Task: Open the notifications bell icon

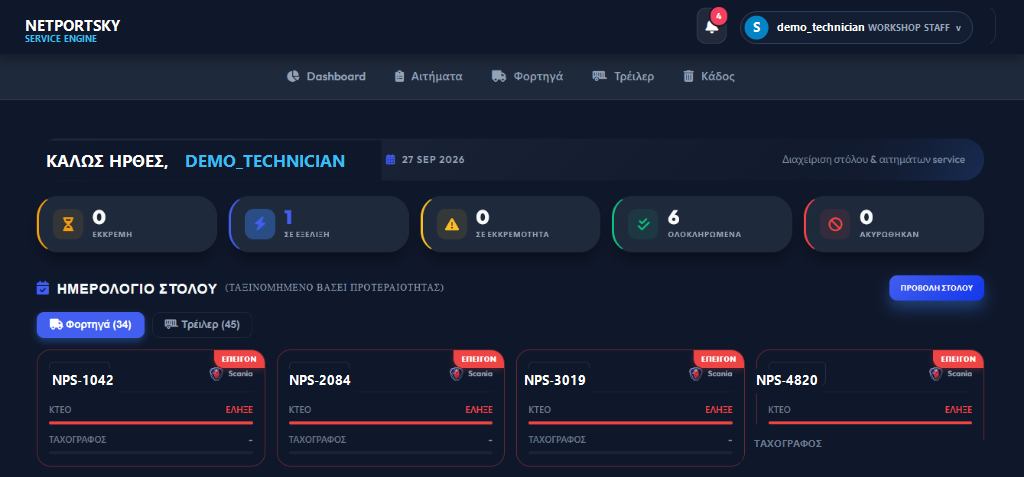Action: [712, 27]
